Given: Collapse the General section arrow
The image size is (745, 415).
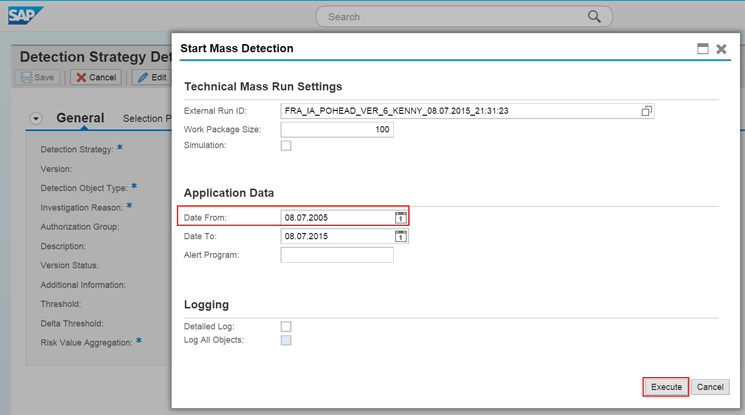Looking at the screenshot, I should point(36,118).
